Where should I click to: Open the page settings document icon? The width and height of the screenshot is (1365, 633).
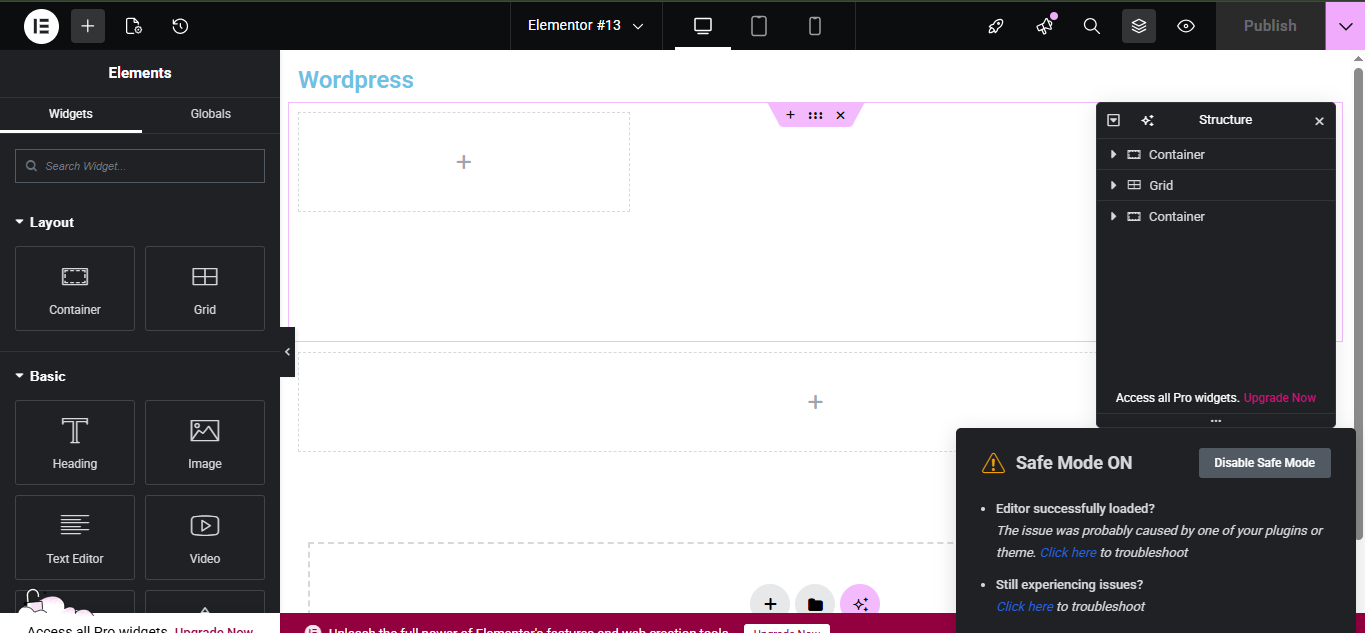pos(133,26)
